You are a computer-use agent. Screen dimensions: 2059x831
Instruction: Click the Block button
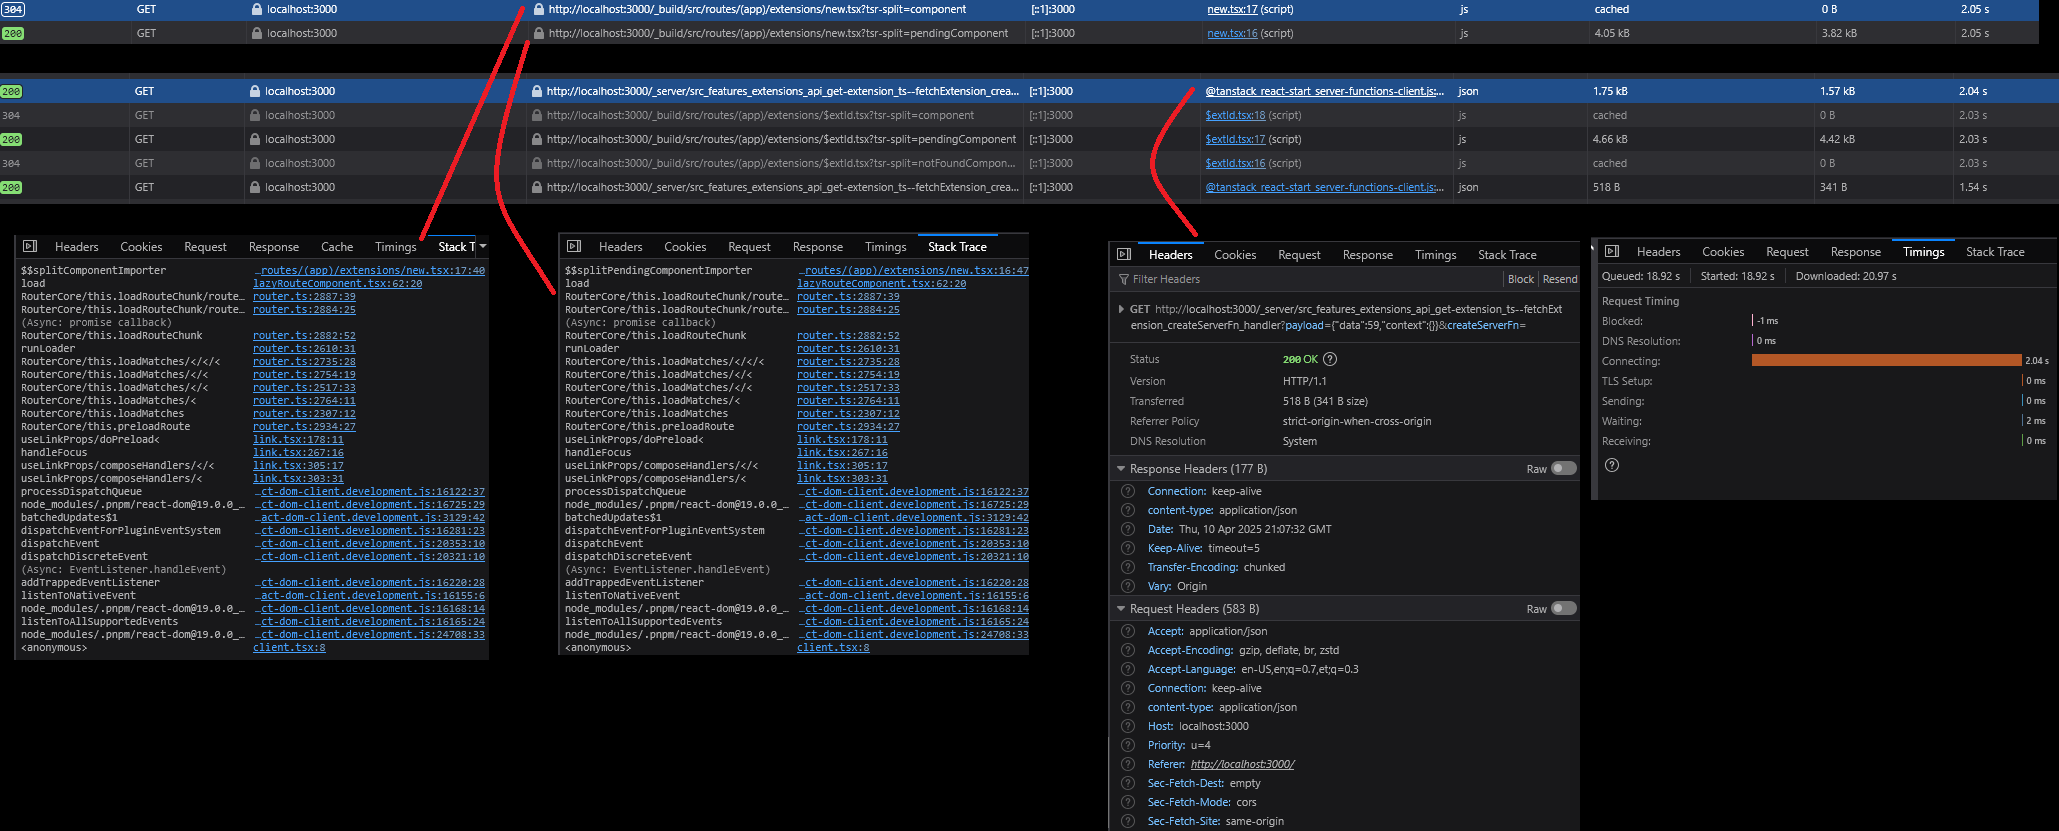pos(1520,279)
